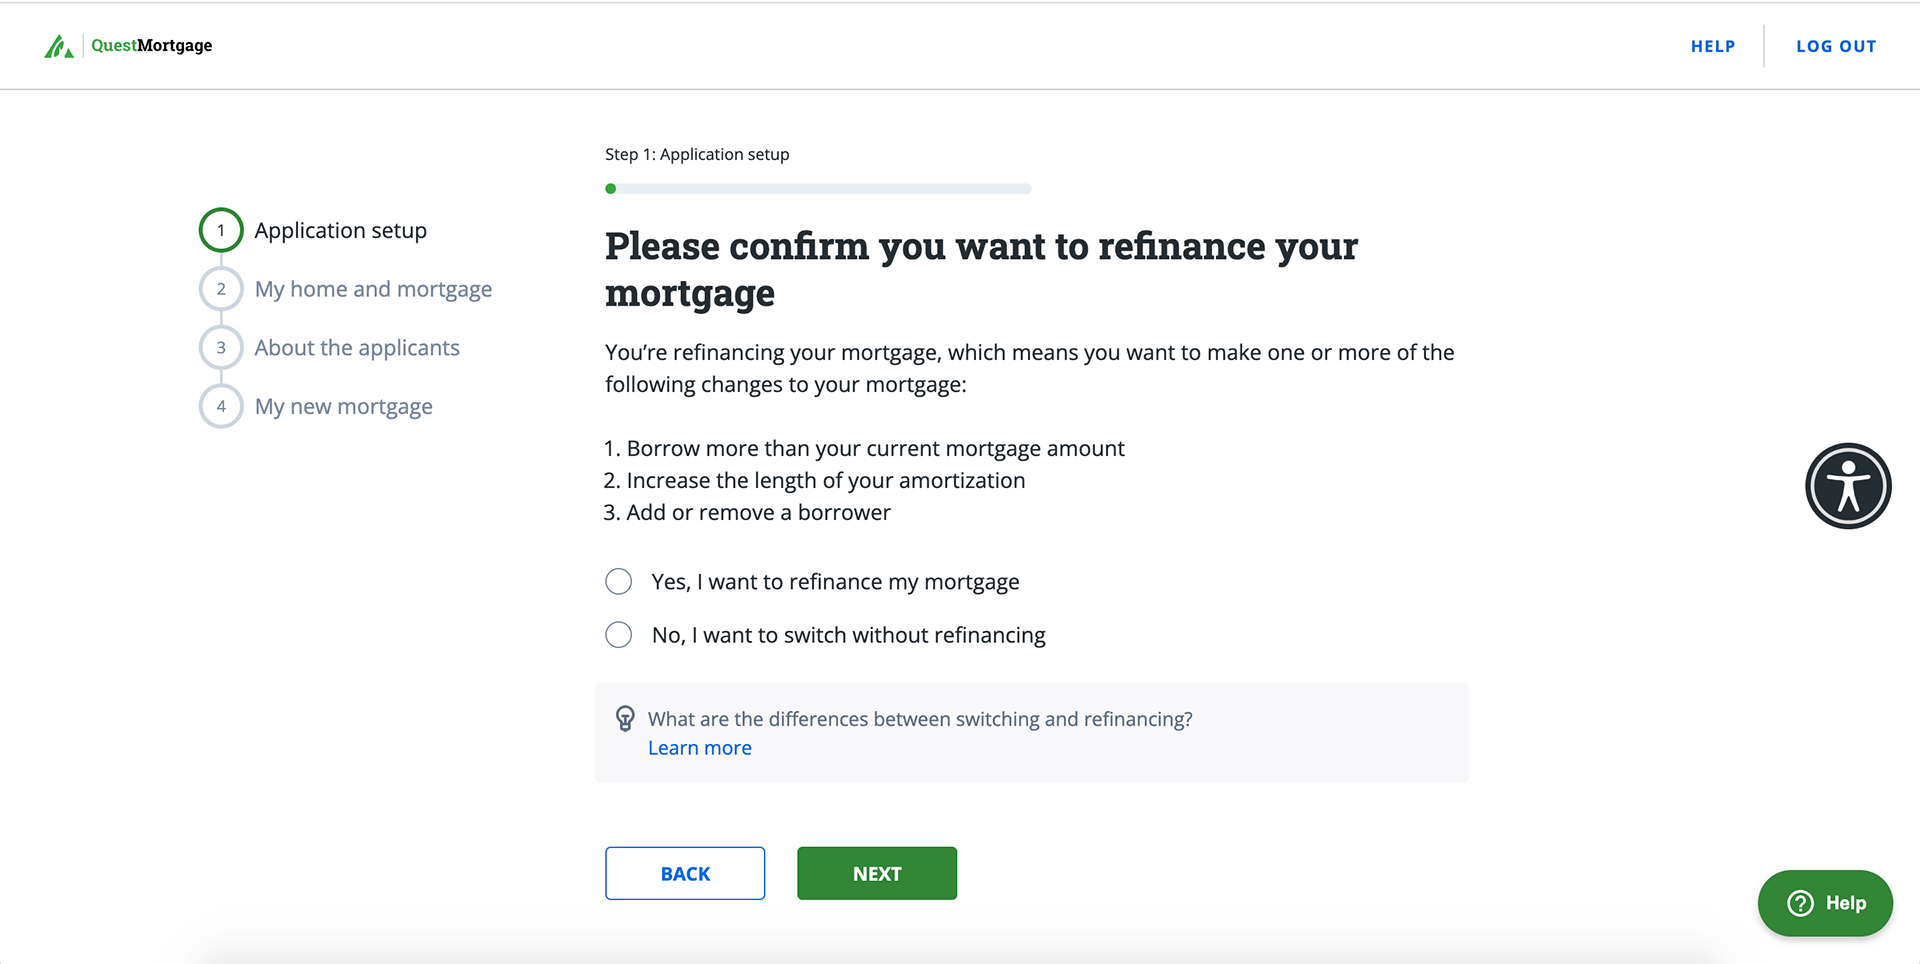The image size is (1920, 964).
Task: Open HELP in the top header
Action: (x=1713, y=46)
